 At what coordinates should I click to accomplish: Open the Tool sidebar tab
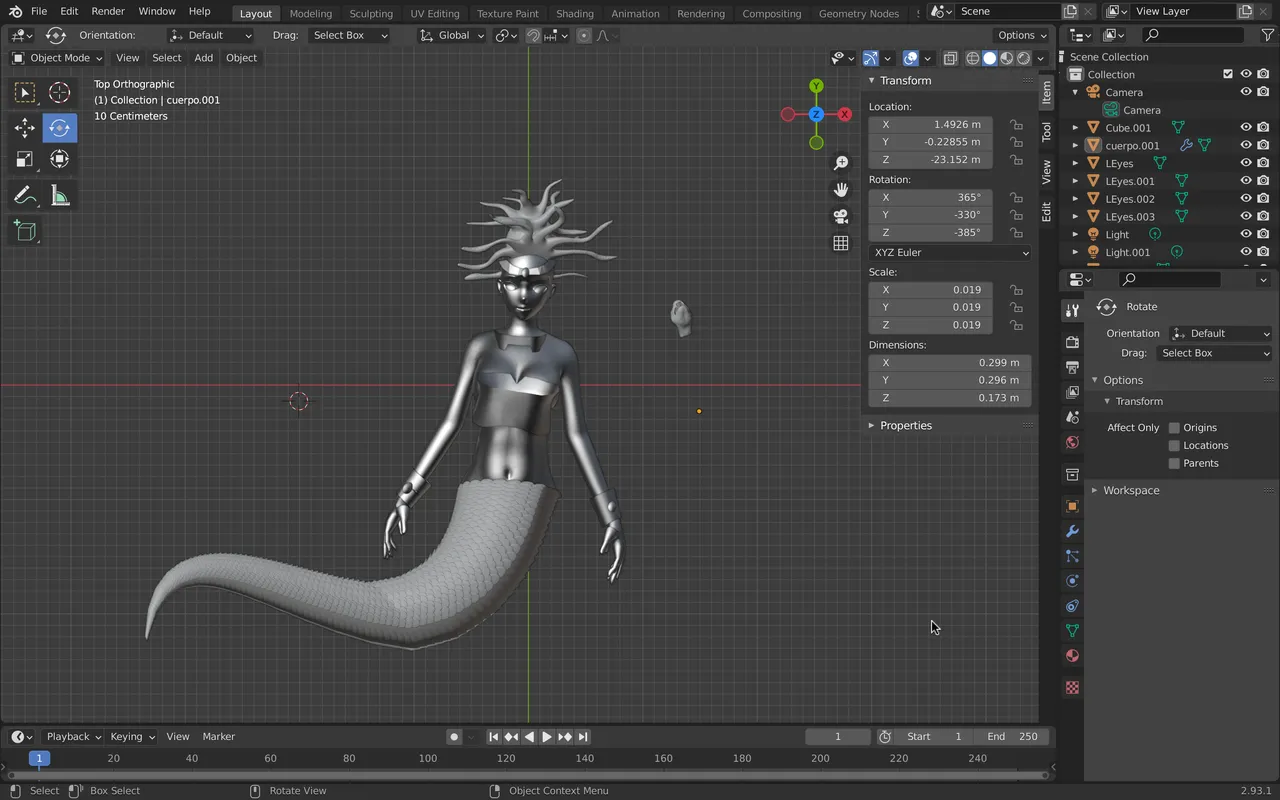click(x=1046, y=132)
